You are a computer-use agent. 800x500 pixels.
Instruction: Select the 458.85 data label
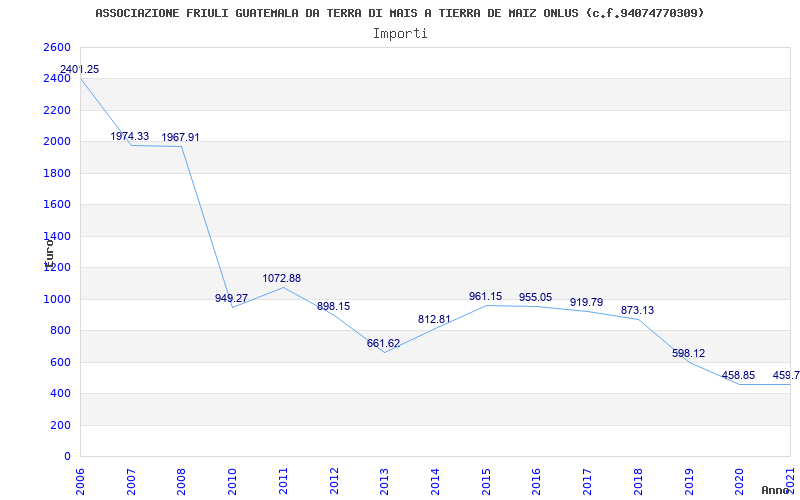(738, 376)
